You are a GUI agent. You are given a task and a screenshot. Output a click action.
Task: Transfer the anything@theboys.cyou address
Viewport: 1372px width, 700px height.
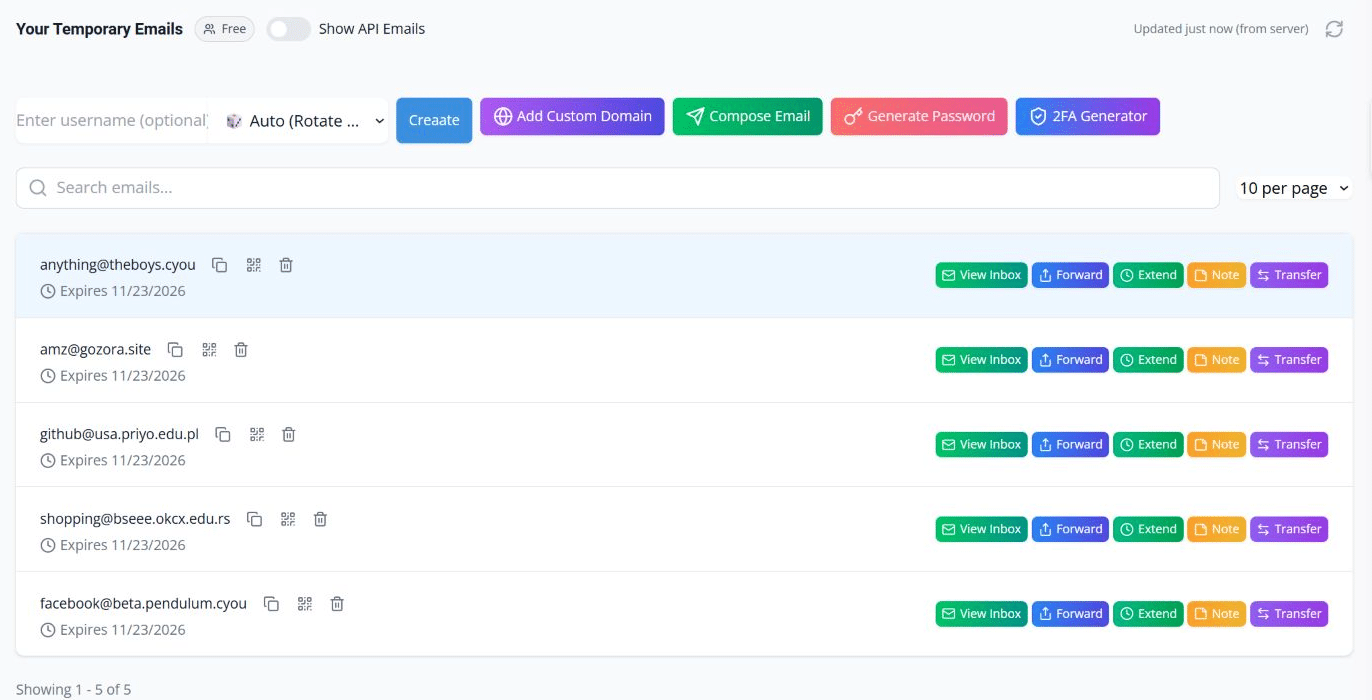tap(1289, 275)
